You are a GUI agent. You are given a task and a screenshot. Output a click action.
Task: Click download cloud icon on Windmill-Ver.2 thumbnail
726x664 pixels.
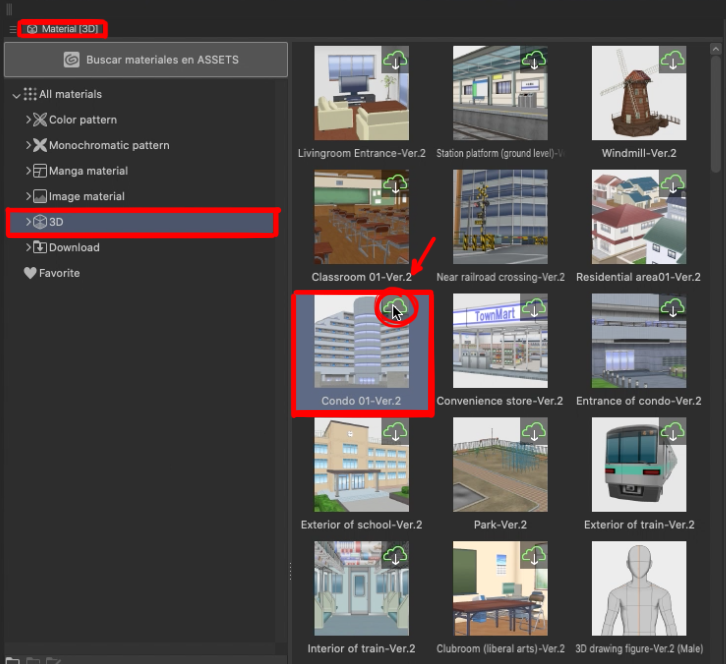tap(673, 60)
